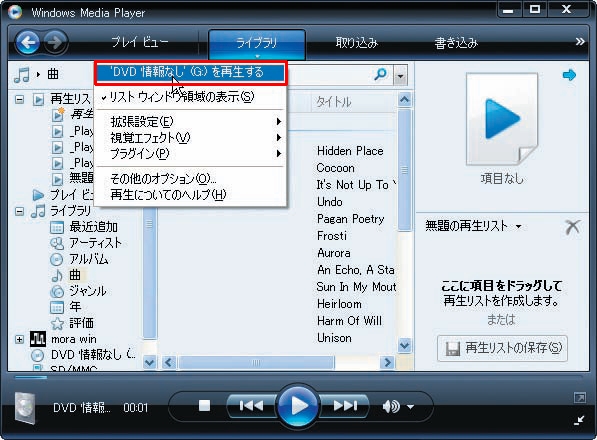Click the search magnifier icon
Screen dimensions: 597x440
380,74
